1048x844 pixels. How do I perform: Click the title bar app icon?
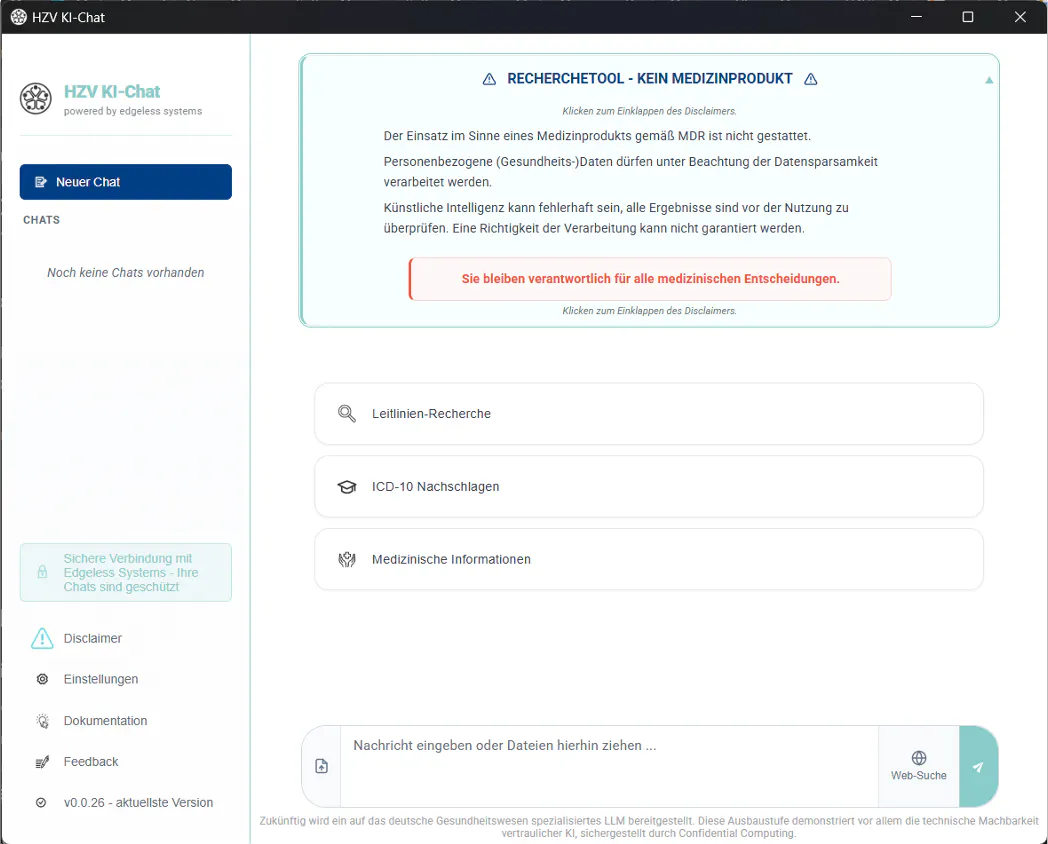pyautogui.click(x=19, y=17)
